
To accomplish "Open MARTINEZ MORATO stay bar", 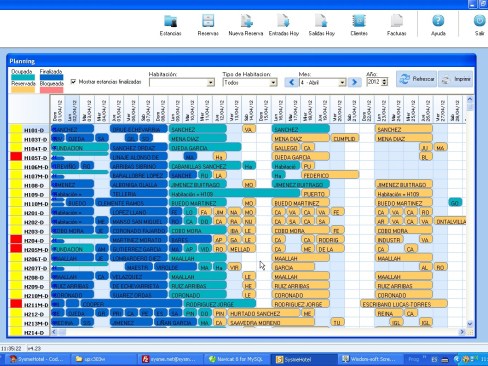I will (139, 239).
